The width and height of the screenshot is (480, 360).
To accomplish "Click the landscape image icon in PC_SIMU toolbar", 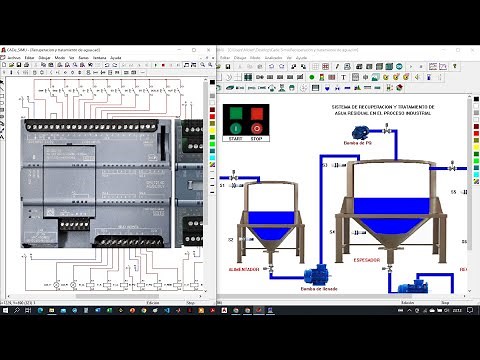I will coord(375,77).
